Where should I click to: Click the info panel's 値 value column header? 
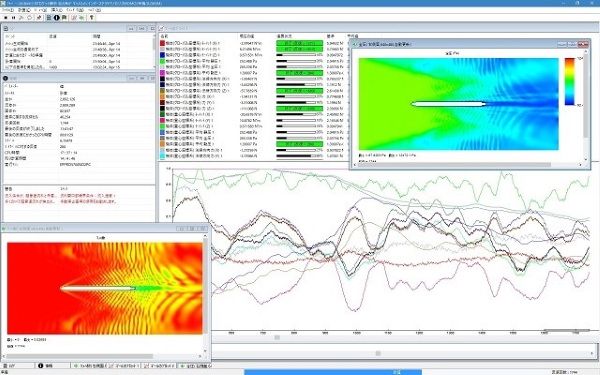coord(62,86)
